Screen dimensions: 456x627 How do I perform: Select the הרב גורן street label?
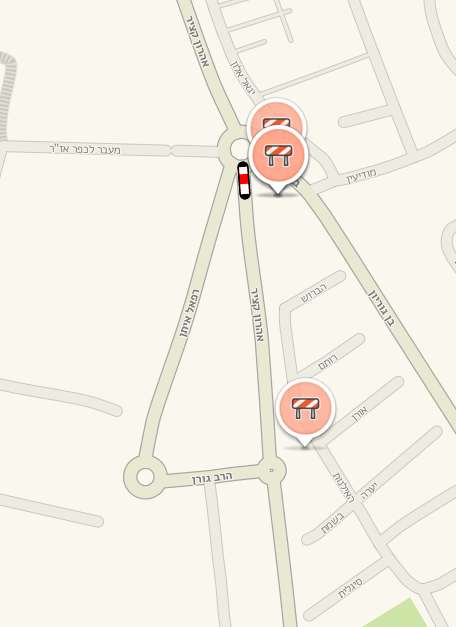tap(212, 477)
